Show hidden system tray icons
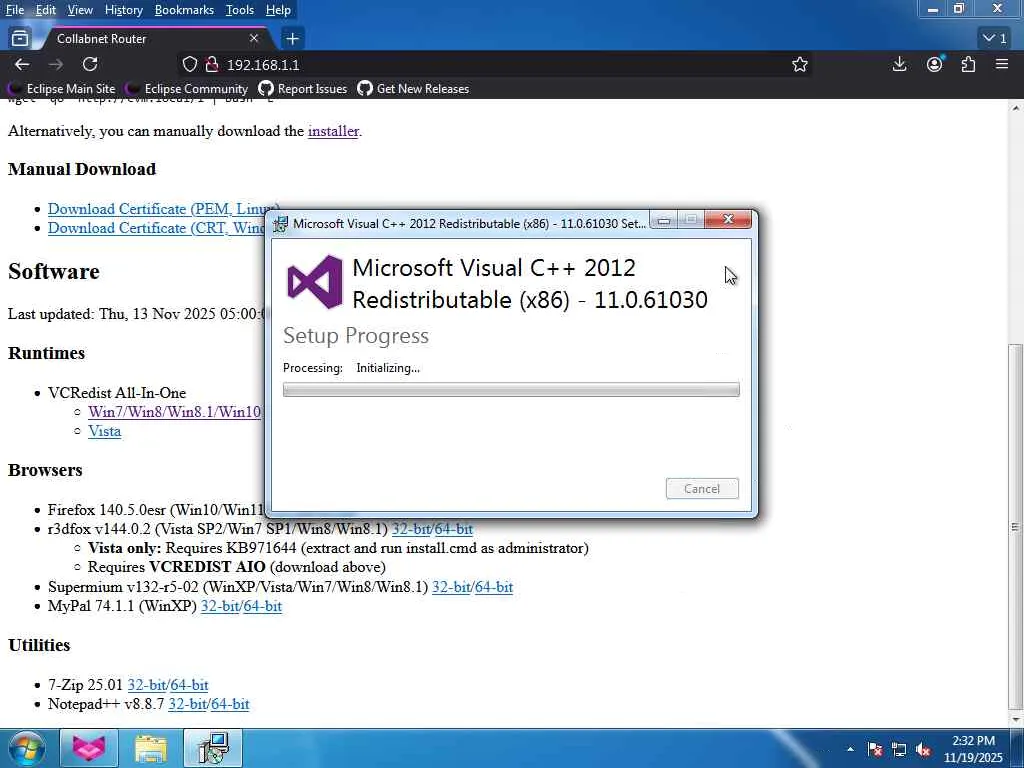Viewport: 1024px width, 768px height. [850, 749]
